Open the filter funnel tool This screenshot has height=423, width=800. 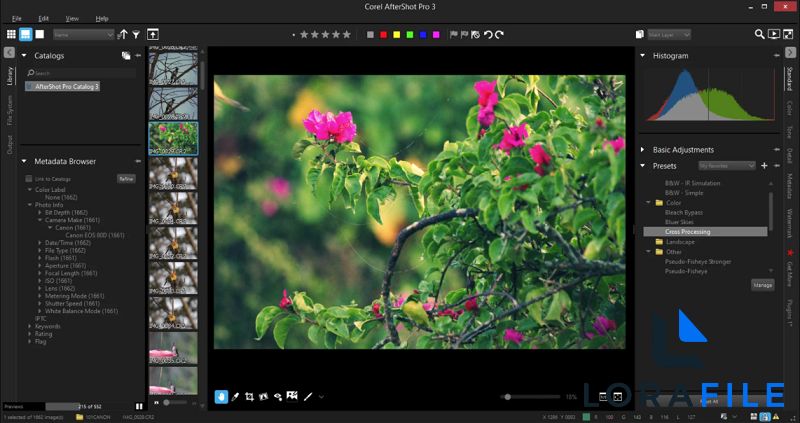pyautogui.click(x=136, y=35)
